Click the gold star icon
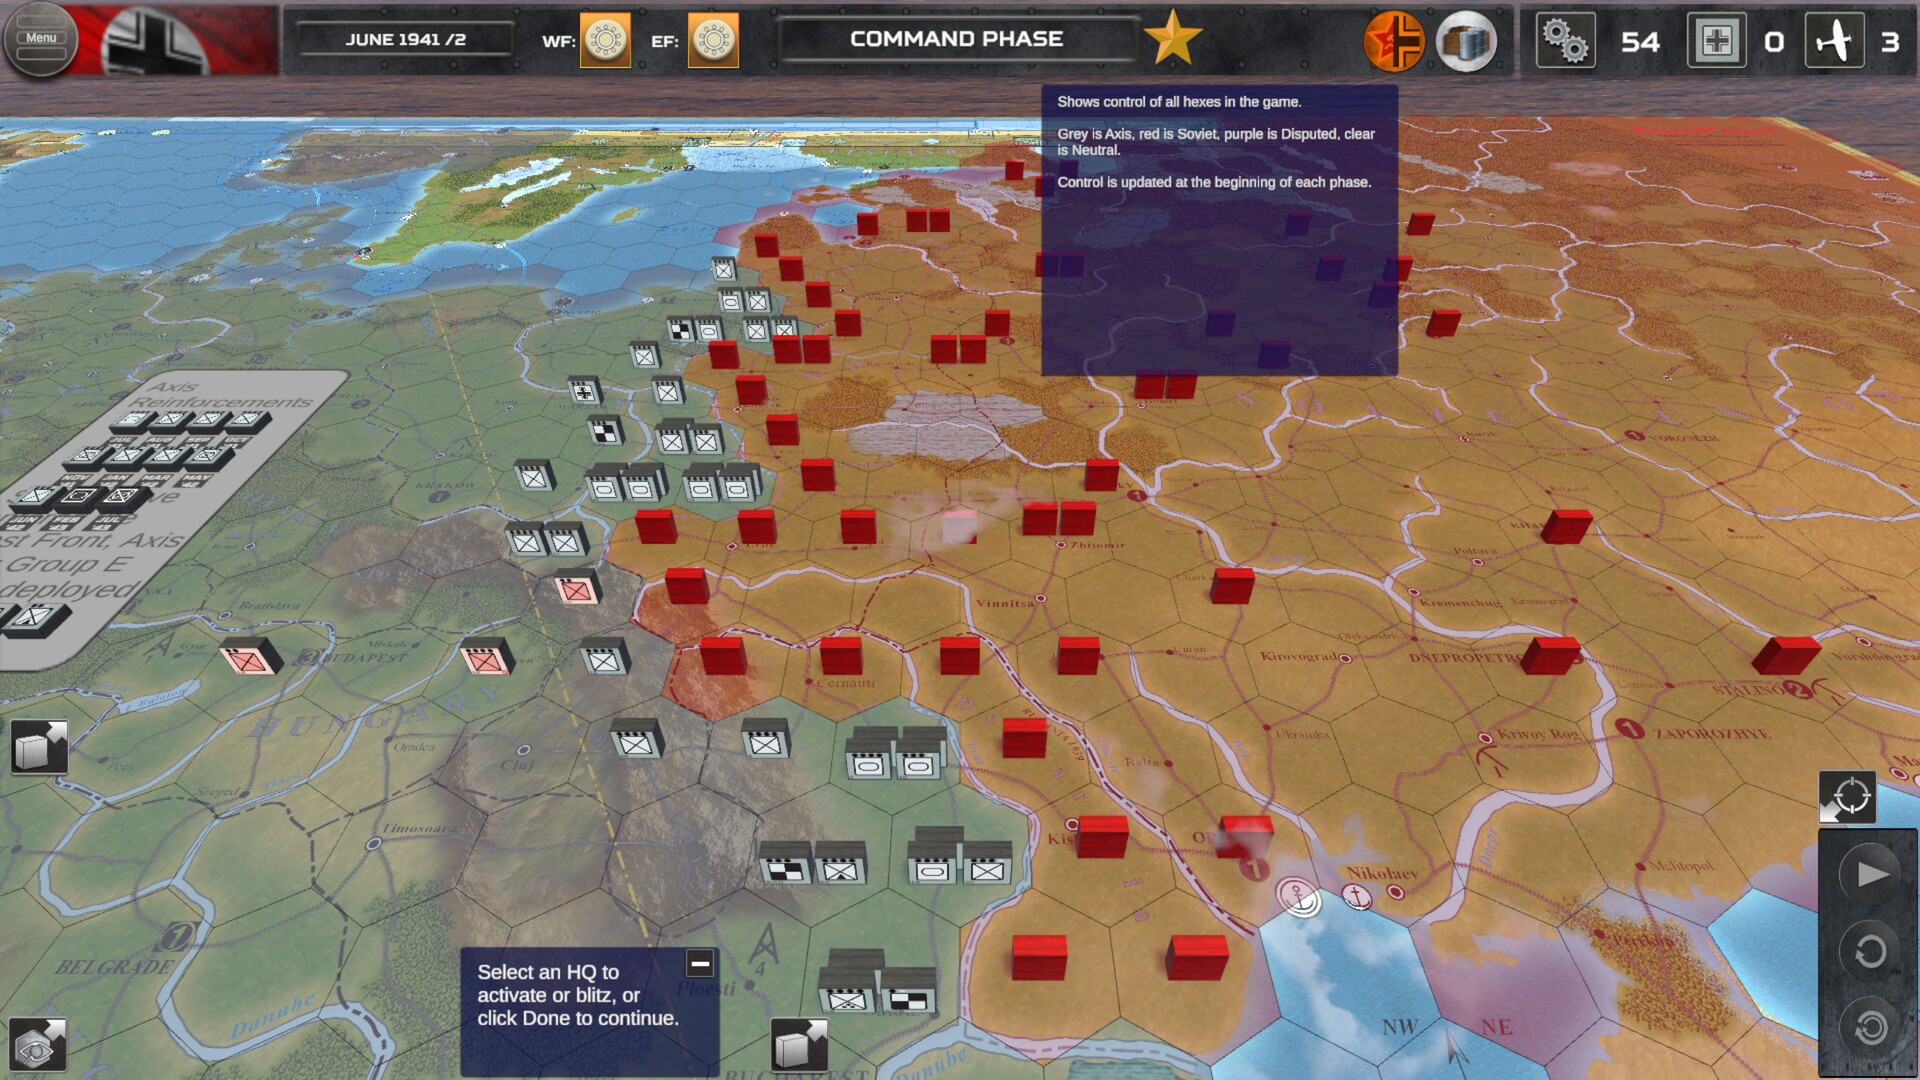This screenshot has height=1080, width=1920. pyautogui.click(x=1173, y=38)
